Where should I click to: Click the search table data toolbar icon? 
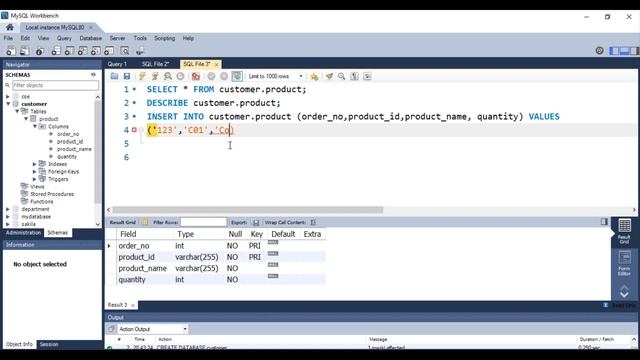coord(125,51)
